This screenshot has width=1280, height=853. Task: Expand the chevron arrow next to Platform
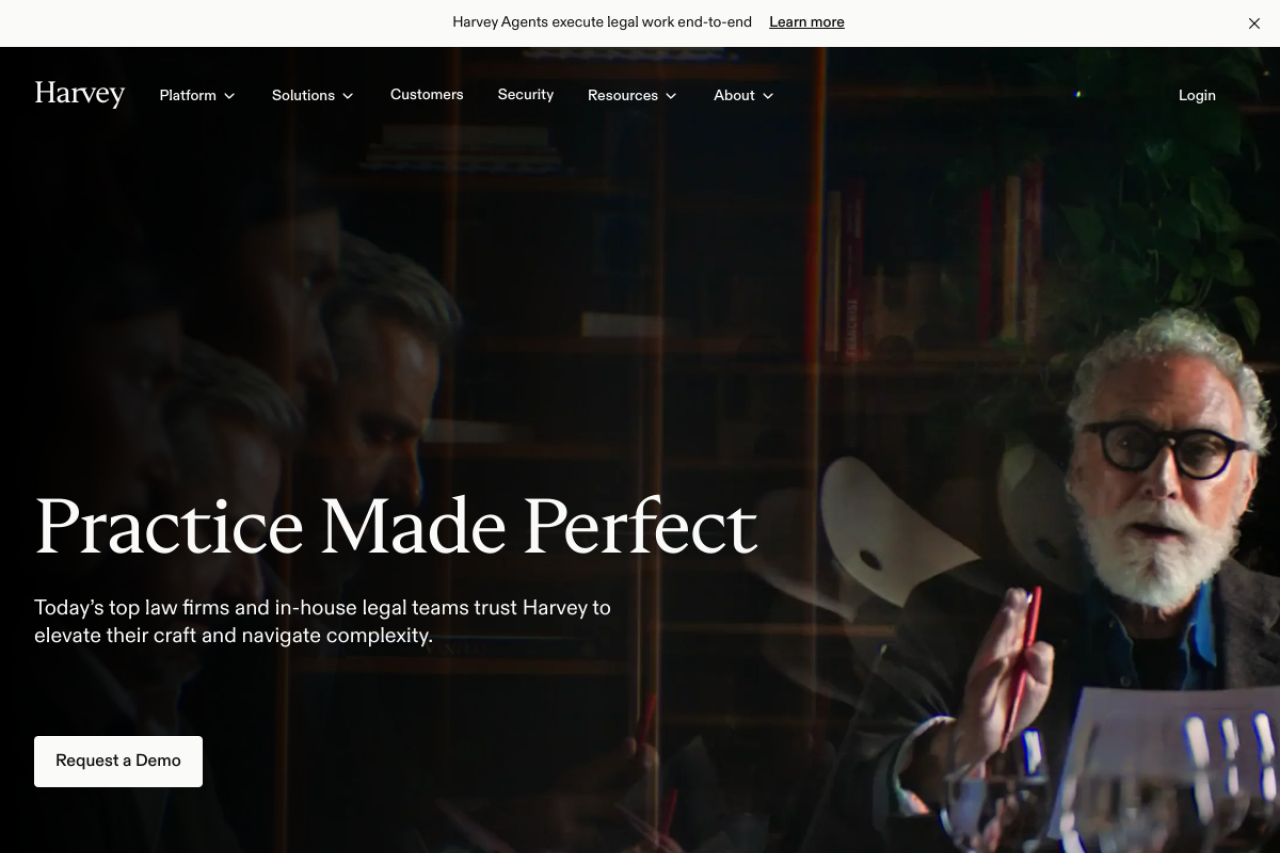pyautogui.click(x=229, y=96)
